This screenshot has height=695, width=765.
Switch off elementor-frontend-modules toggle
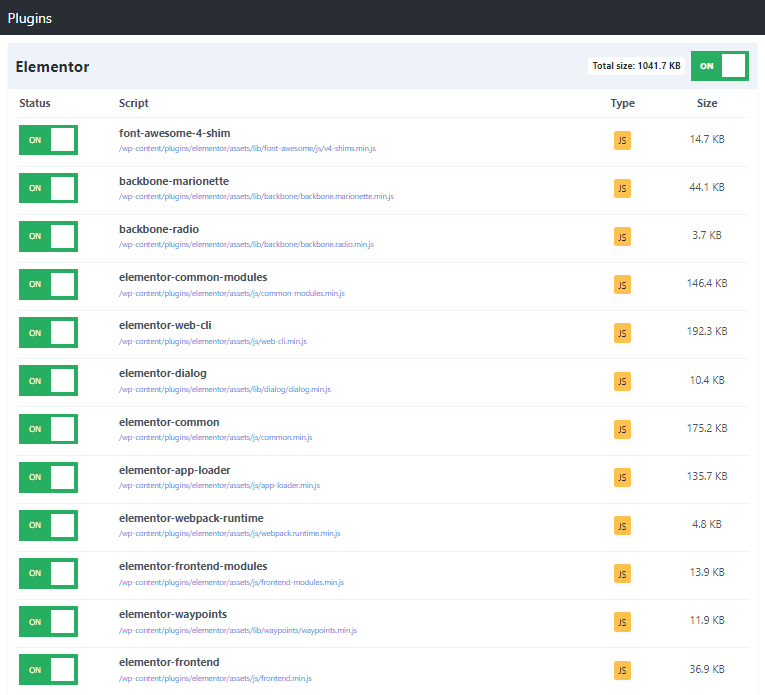48,573
